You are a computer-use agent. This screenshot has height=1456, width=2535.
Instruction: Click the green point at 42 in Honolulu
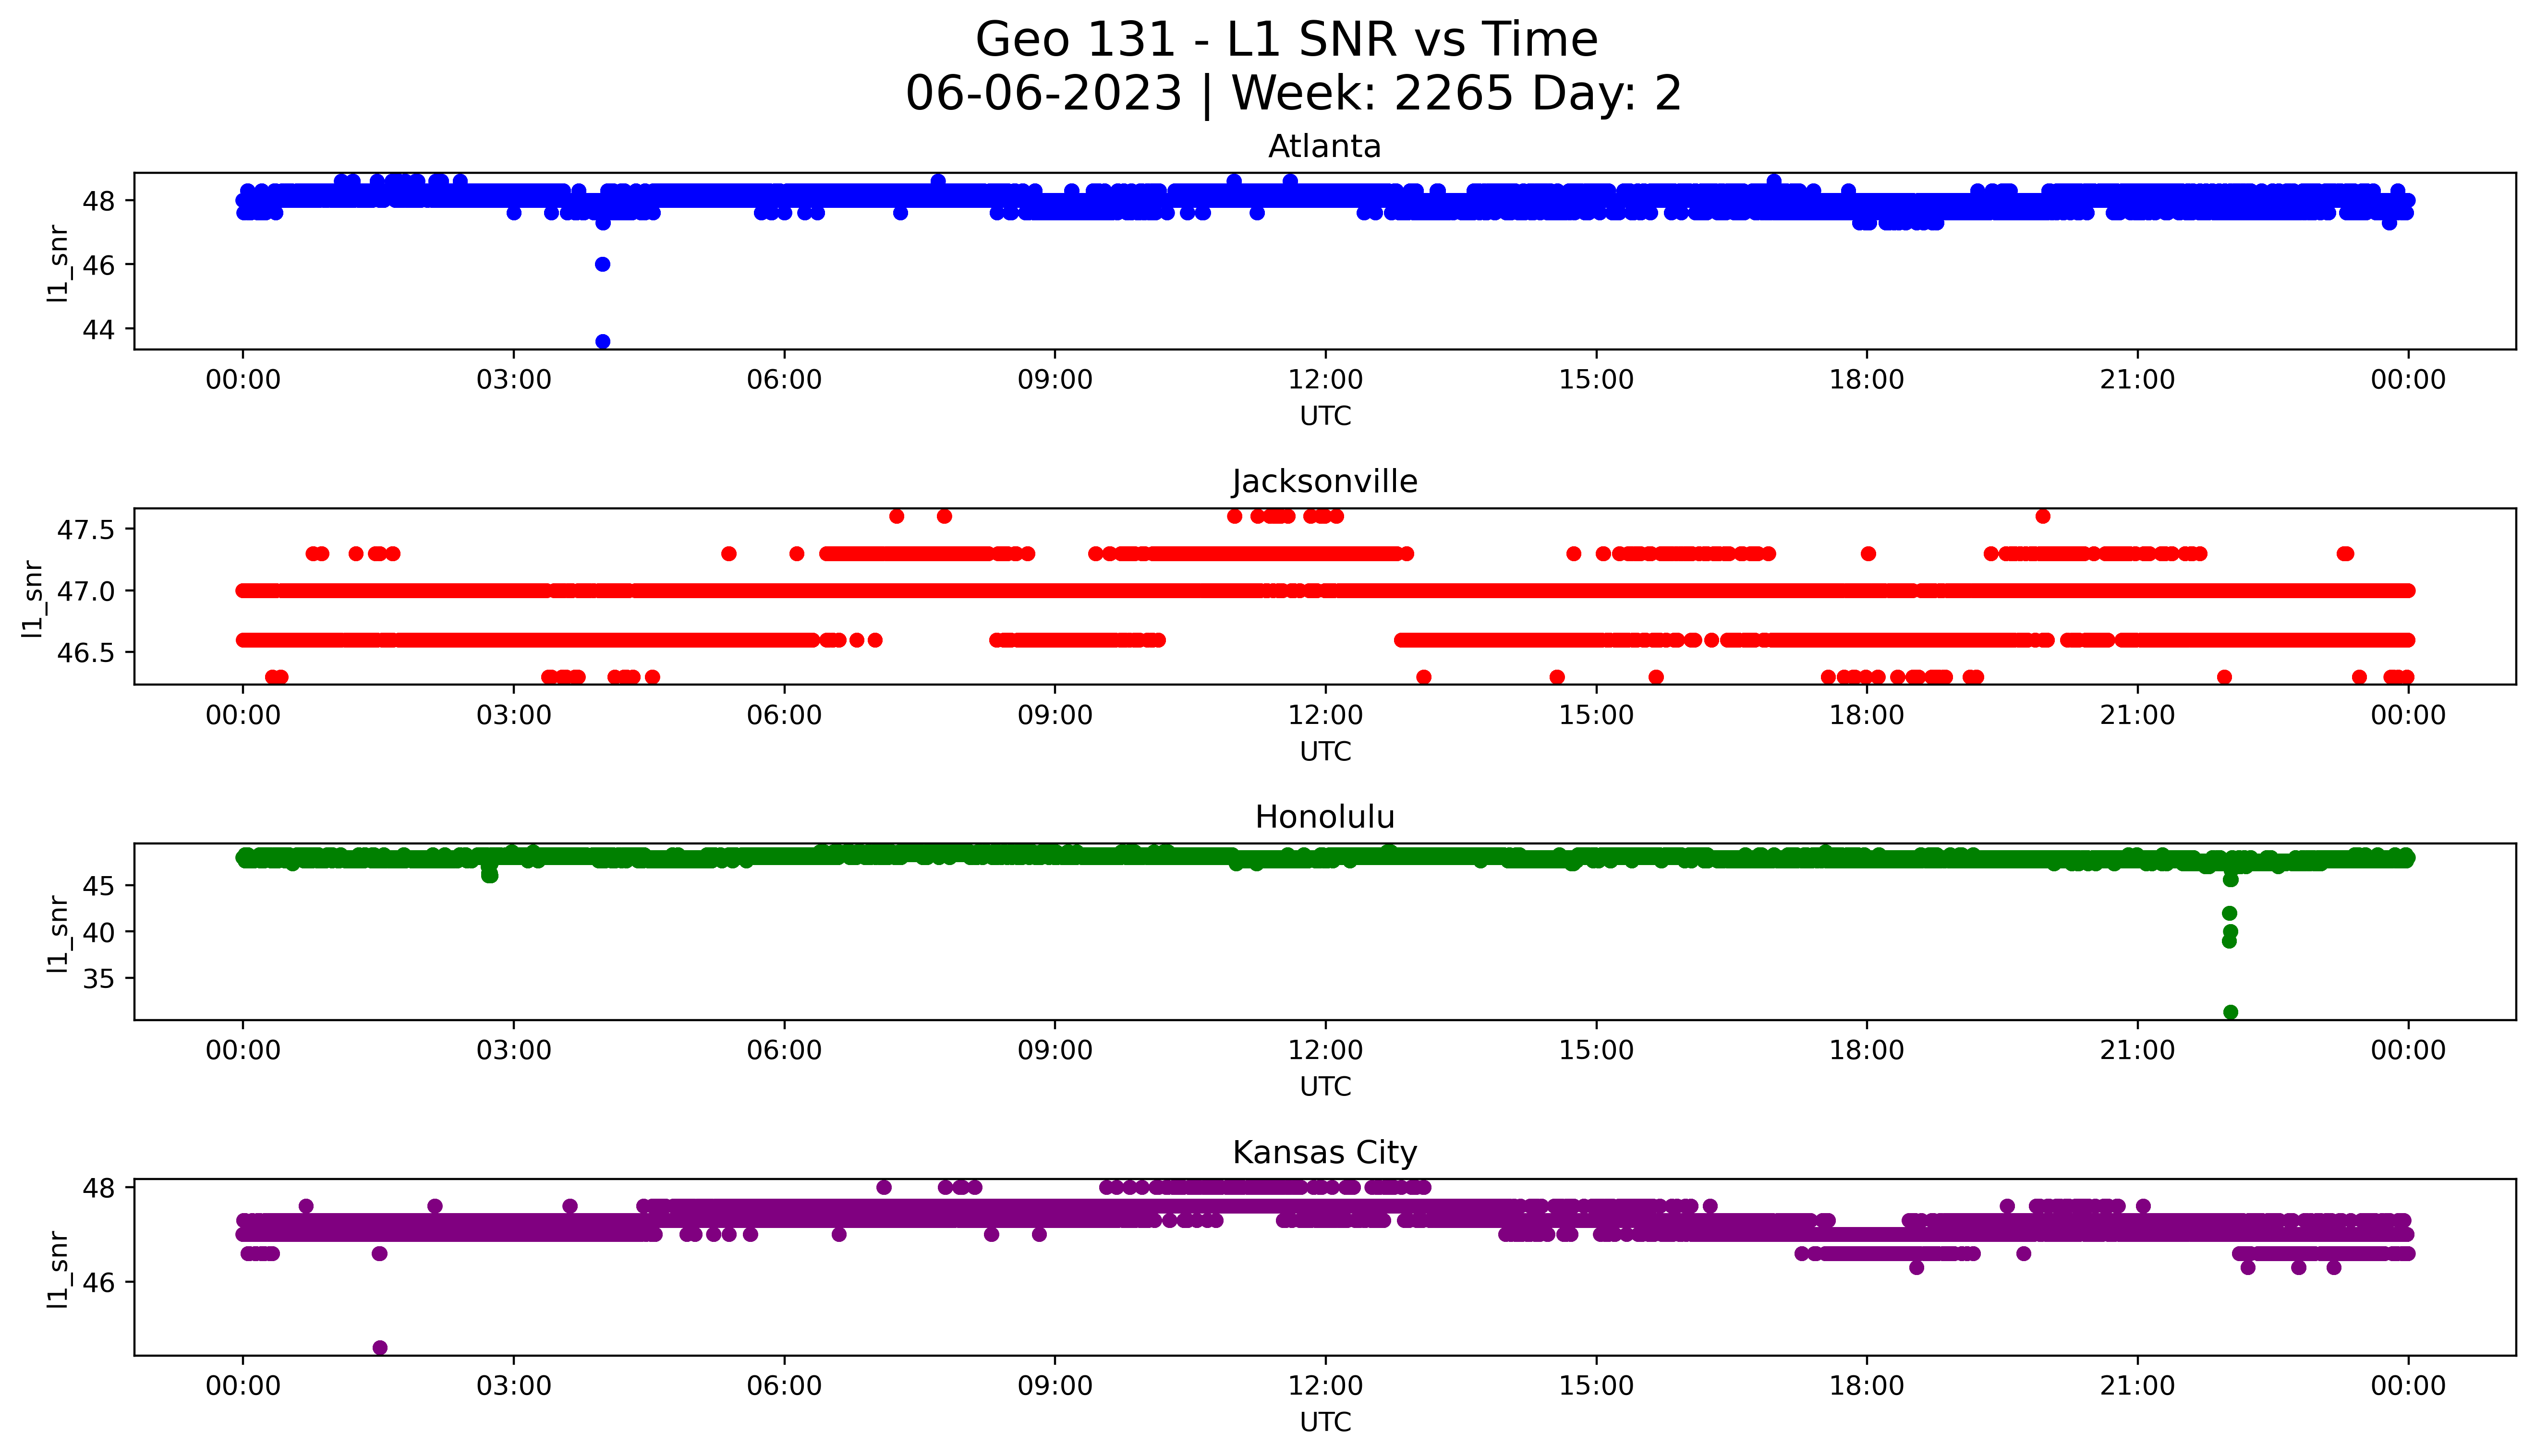[x=2229, y=913]
